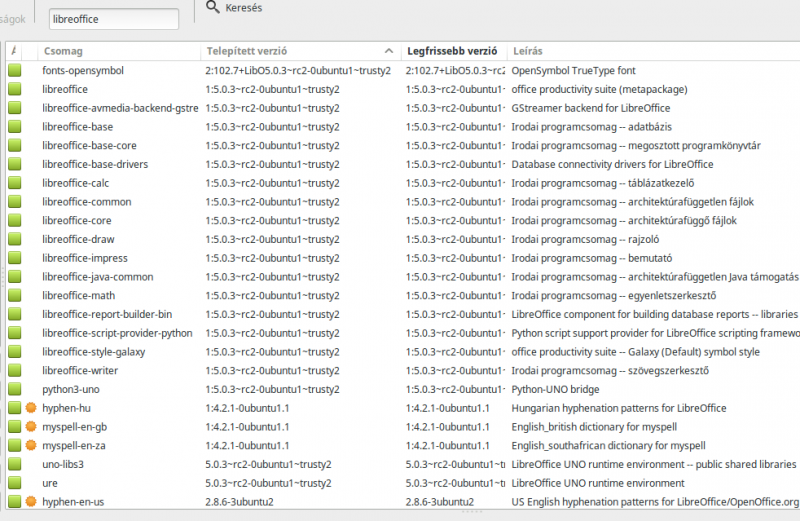The width and height of the screenshot is (800, 521).
Task: Toggle status box for libreoffice-core
Action: tap(15, 220)
